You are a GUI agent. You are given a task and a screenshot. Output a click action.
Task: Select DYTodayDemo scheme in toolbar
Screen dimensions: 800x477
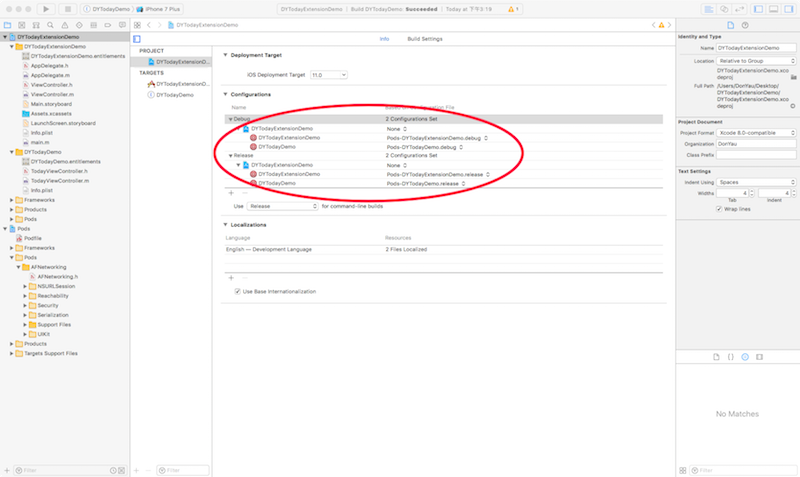pos(107,9)
